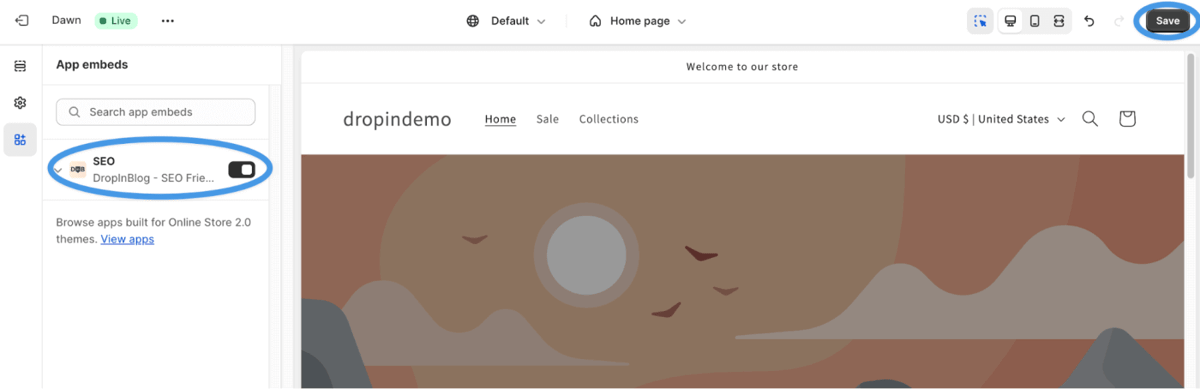
Task: Click the Save button
Action: (x=1167, y=21)
